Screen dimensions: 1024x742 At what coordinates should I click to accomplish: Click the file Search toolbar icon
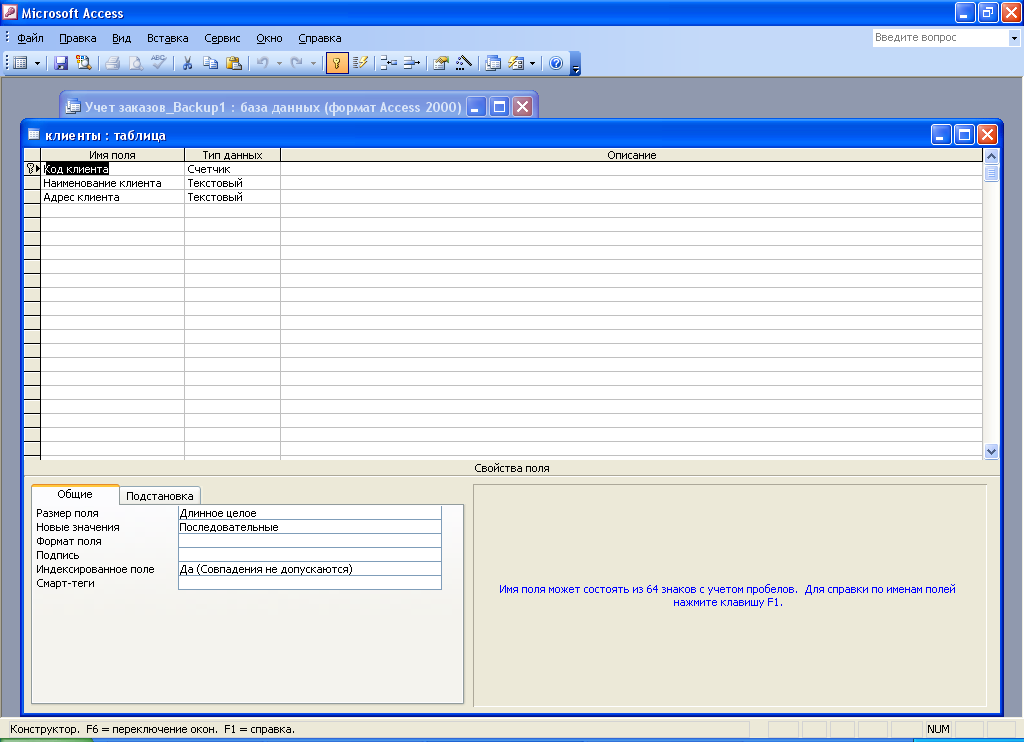[84, 63]
